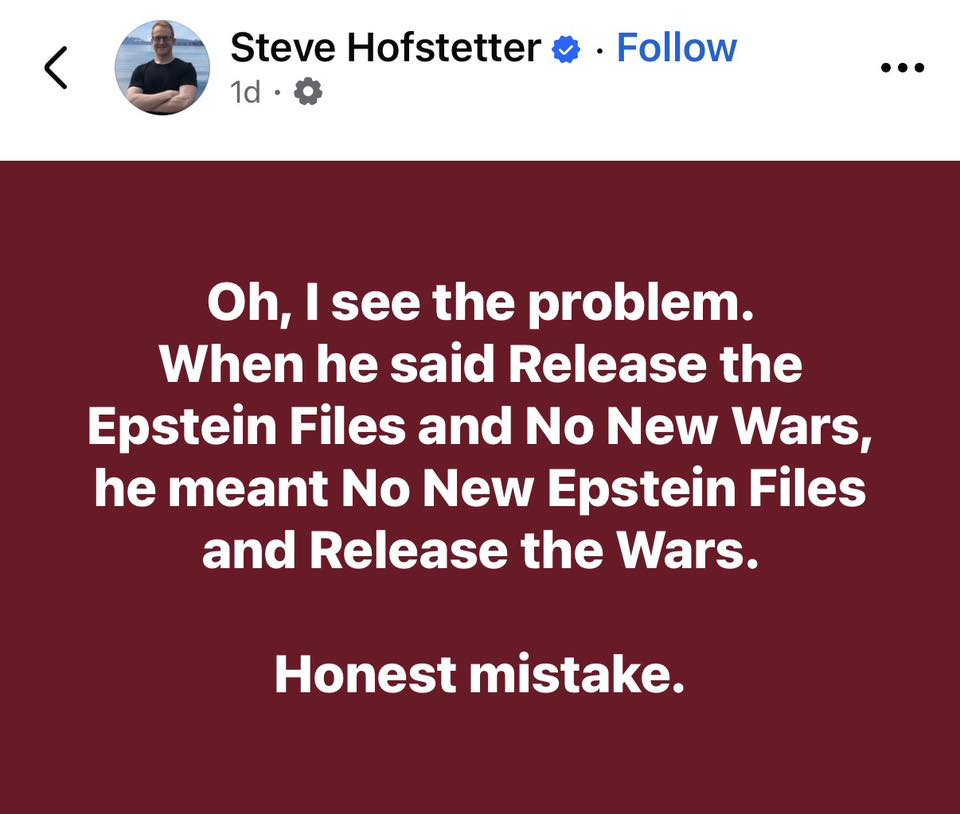Tap the line 'he meant No New Epstein Files'
Image resolution: width=960 pixels, height=814 pixels.
coord(481,489)
